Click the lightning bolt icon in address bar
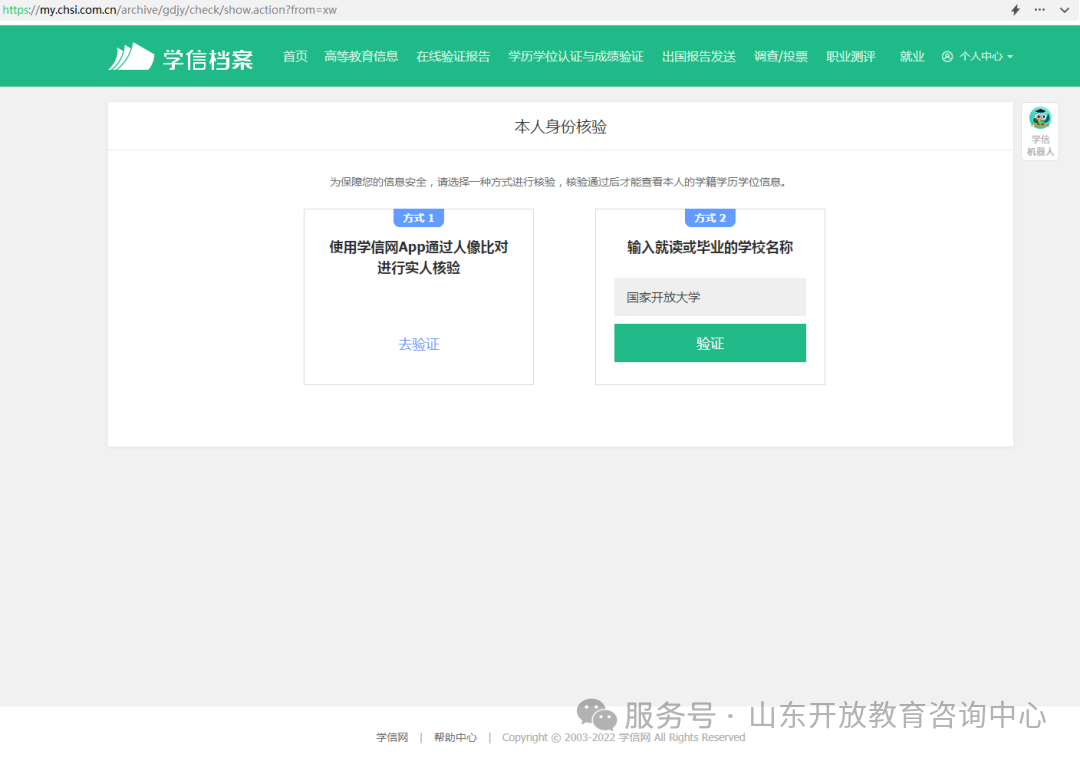 1015,10
